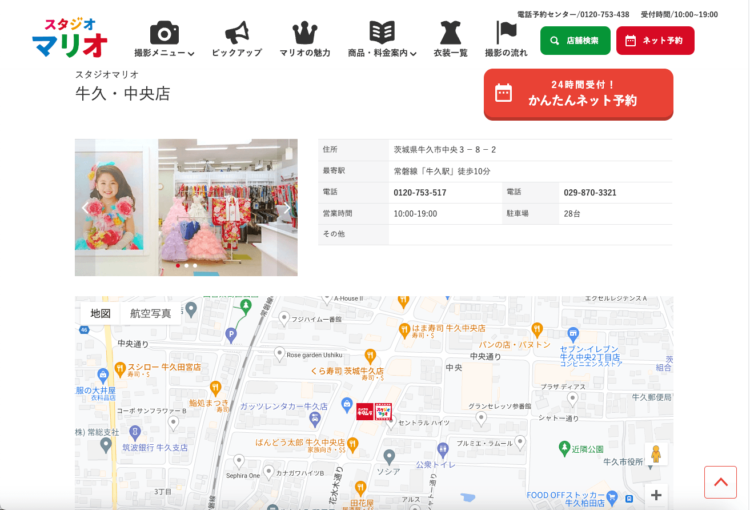Click the Studio Mario logo
Screen dimensions: 750x510
tap(70, 38)
